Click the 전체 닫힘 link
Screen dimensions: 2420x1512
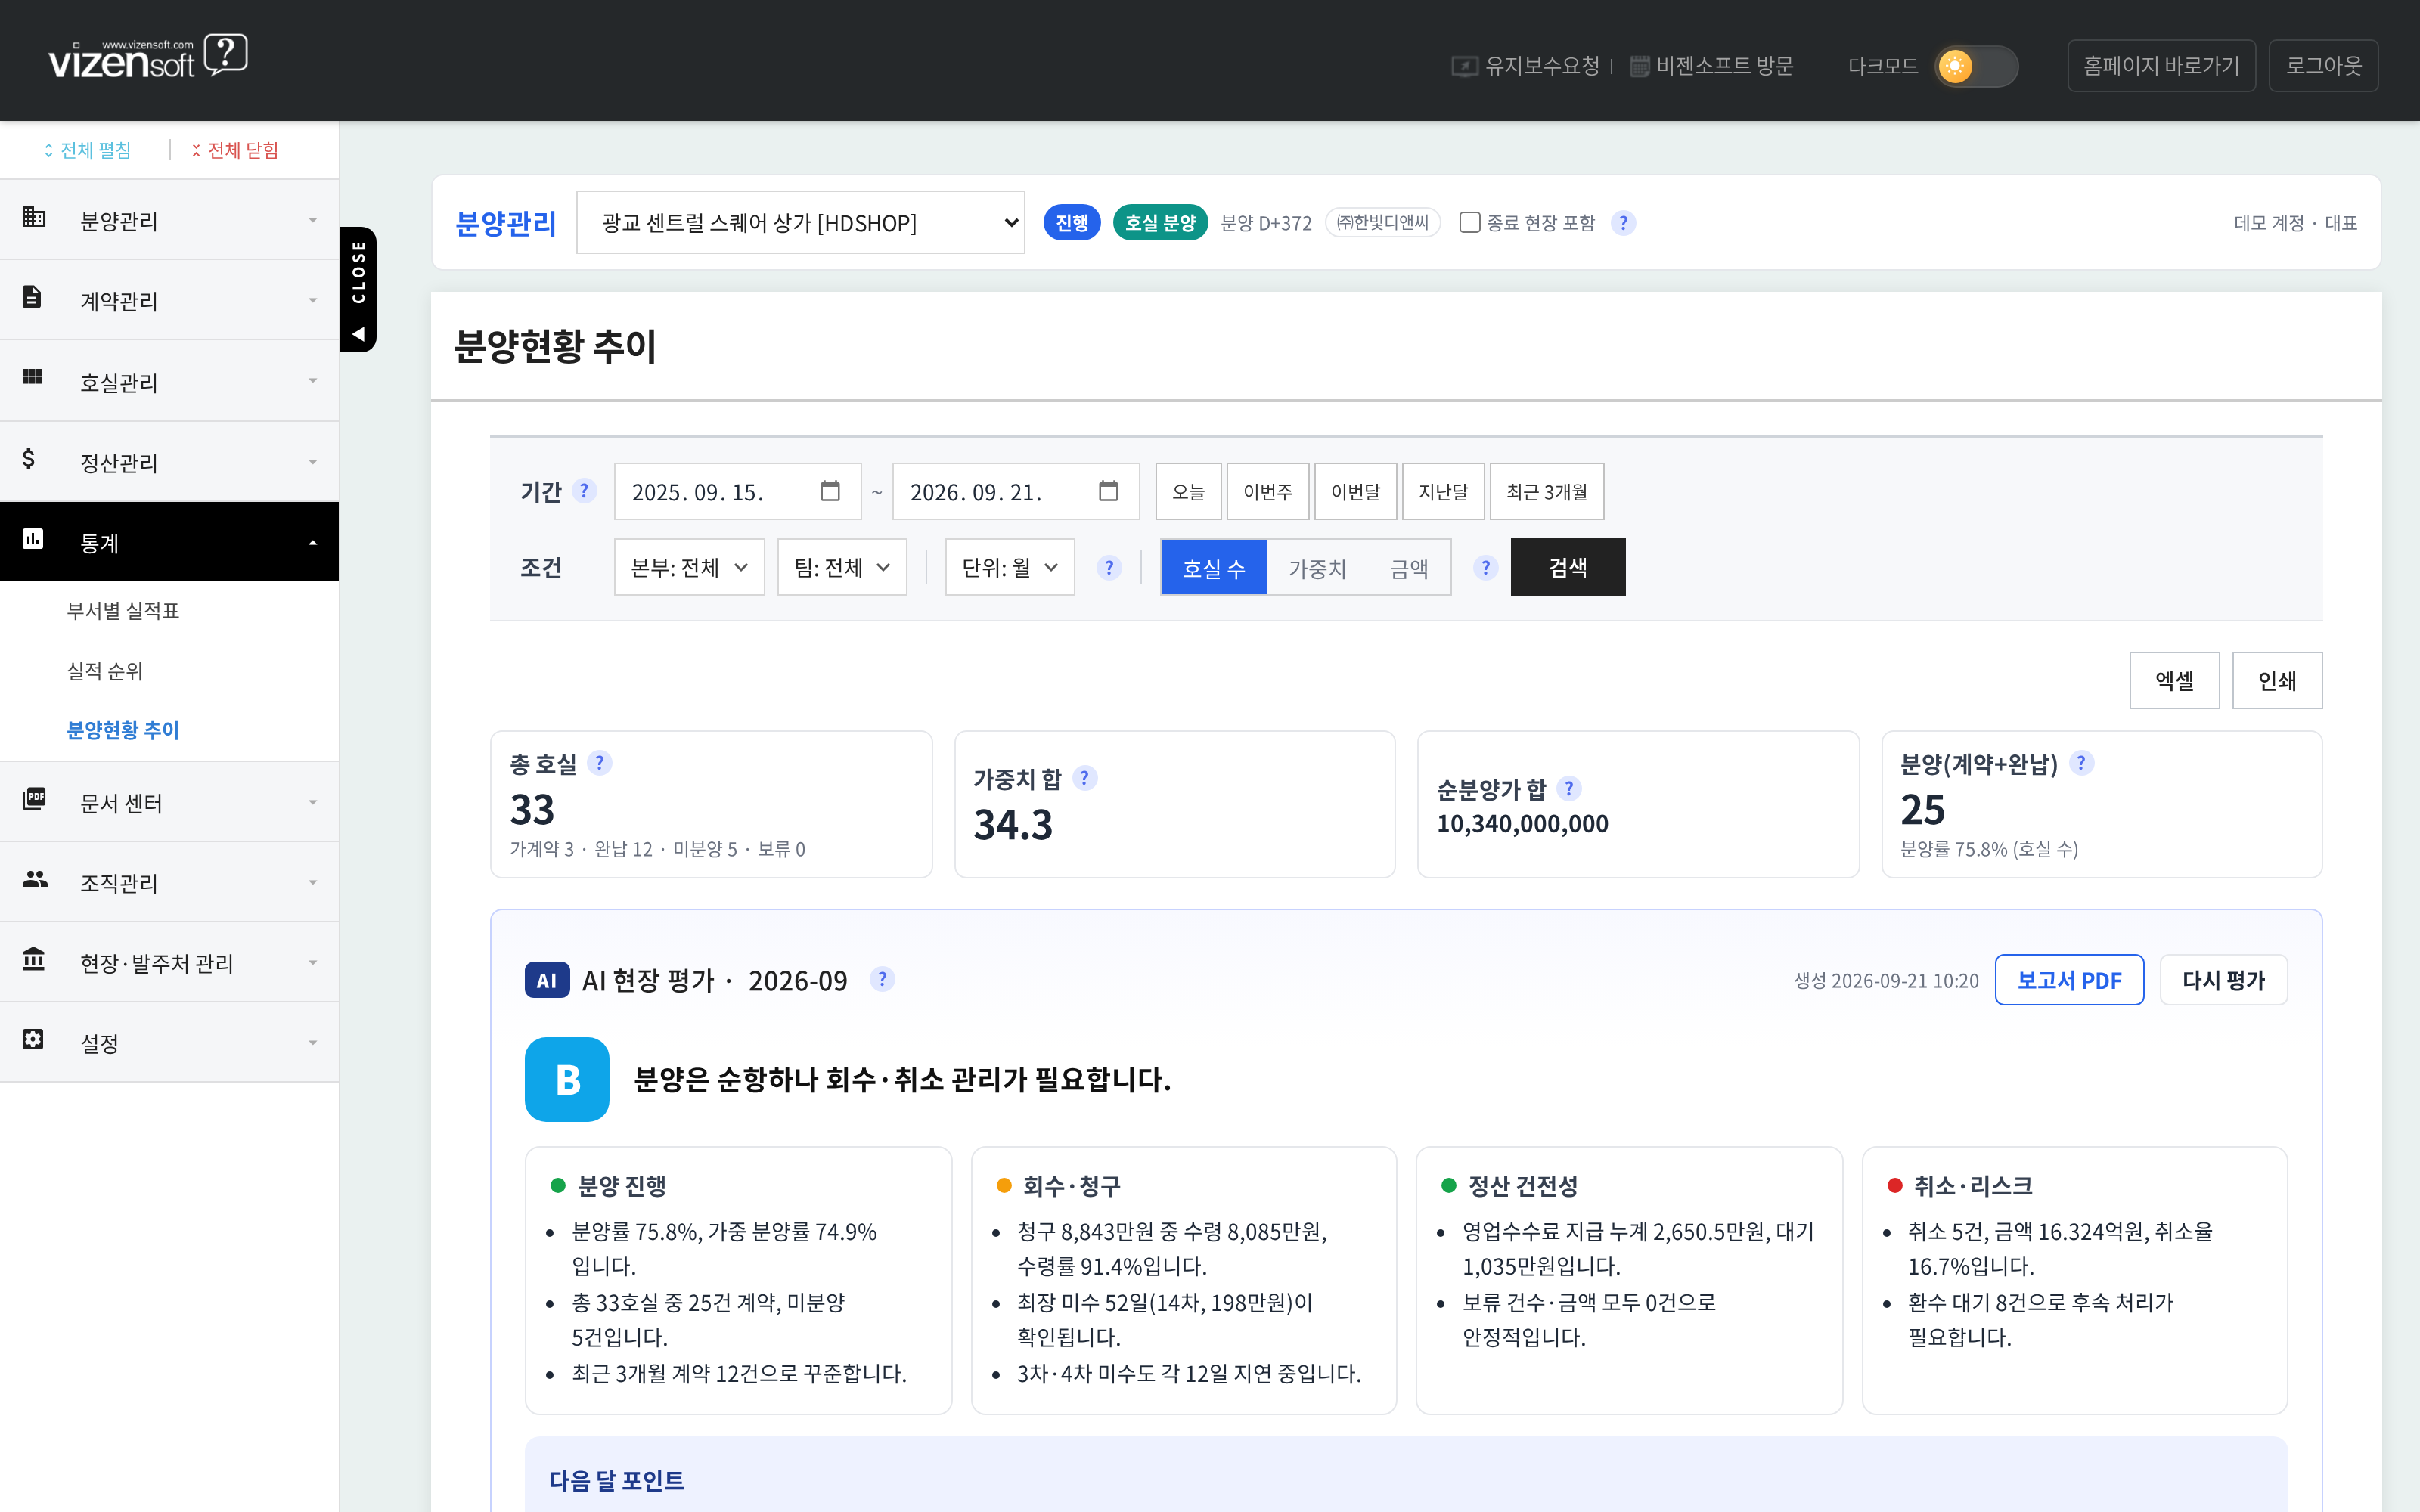(x=235, y=150)
